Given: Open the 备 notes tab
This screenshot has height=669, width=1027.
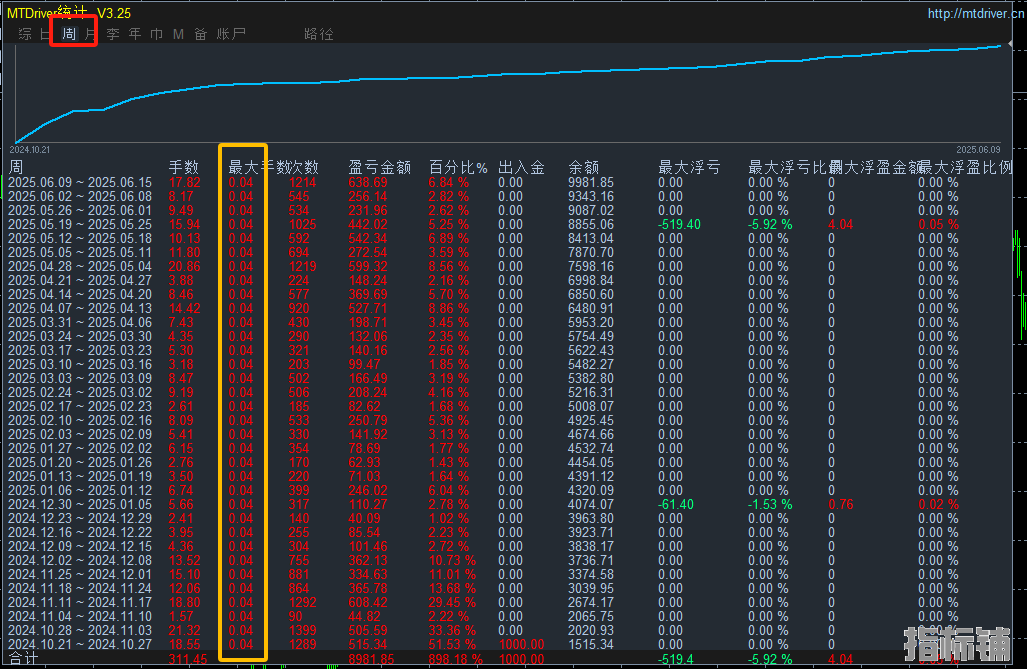Looking at the screenshot, I should (200, 34).
